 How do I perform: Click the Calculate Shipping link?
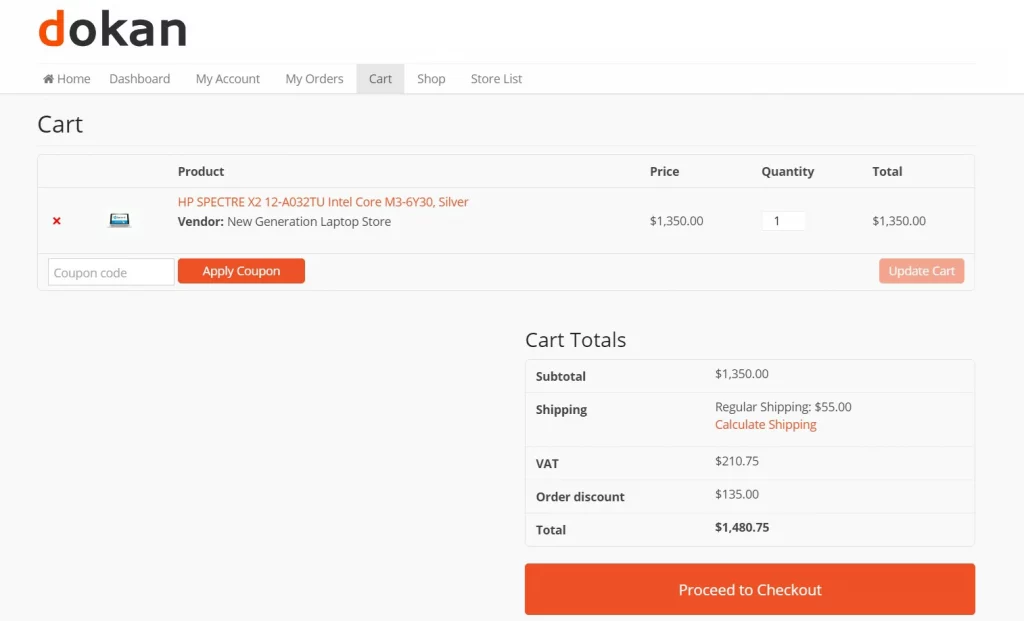point(765,424)
